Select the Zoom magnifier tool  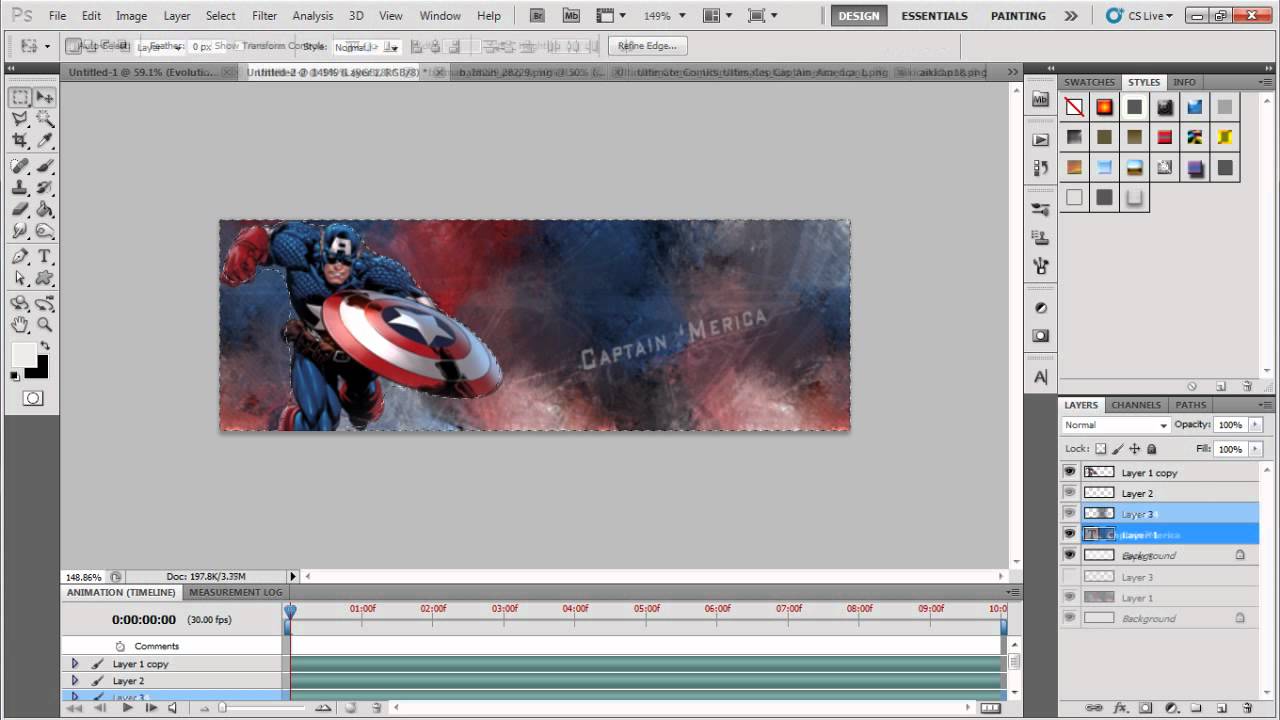45,325
